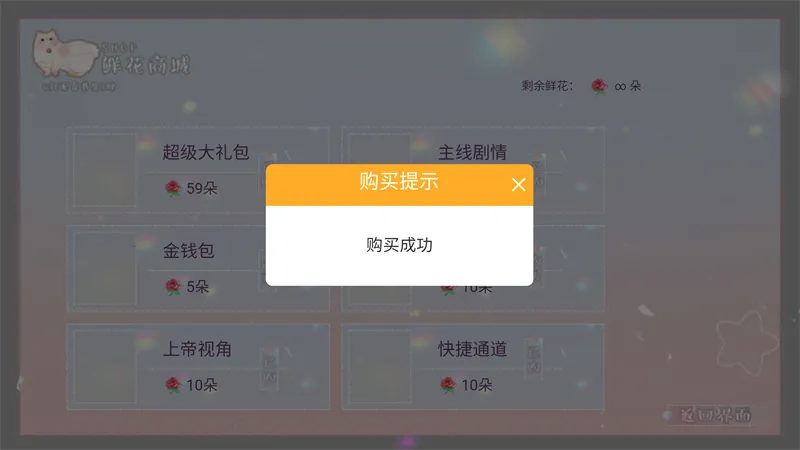This screenshot has width=800, height=450.
Task: Click the cat logo of 鲜花商城
Action: click(x=65, y=53)
